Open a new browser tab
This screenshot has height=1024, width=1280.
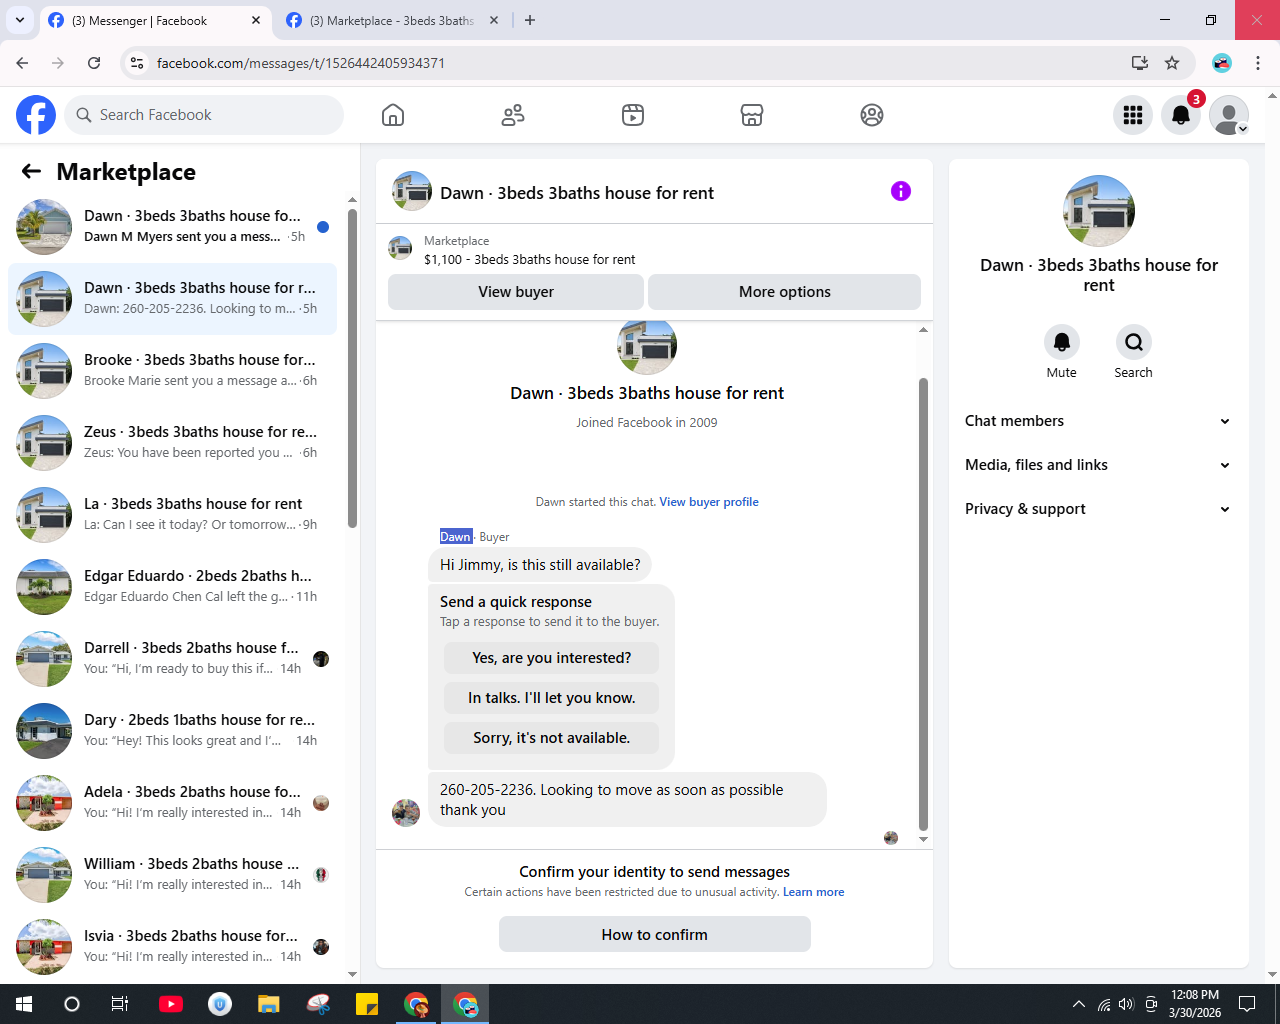point(530,20)
